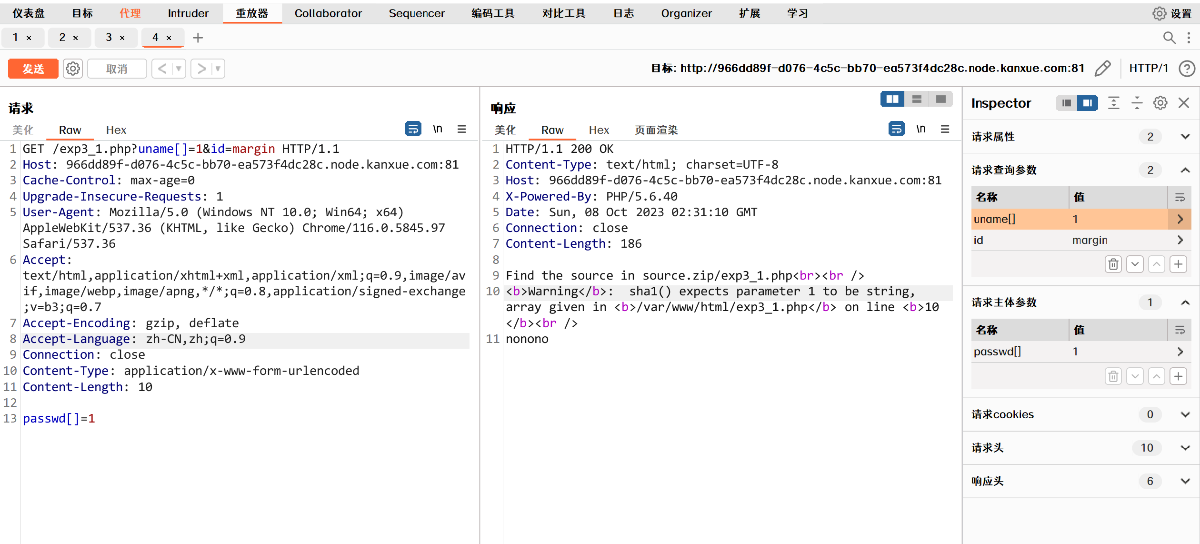Switch to Intruder tab
Viewport: 1200px width, 544px height.
point(188,13)
